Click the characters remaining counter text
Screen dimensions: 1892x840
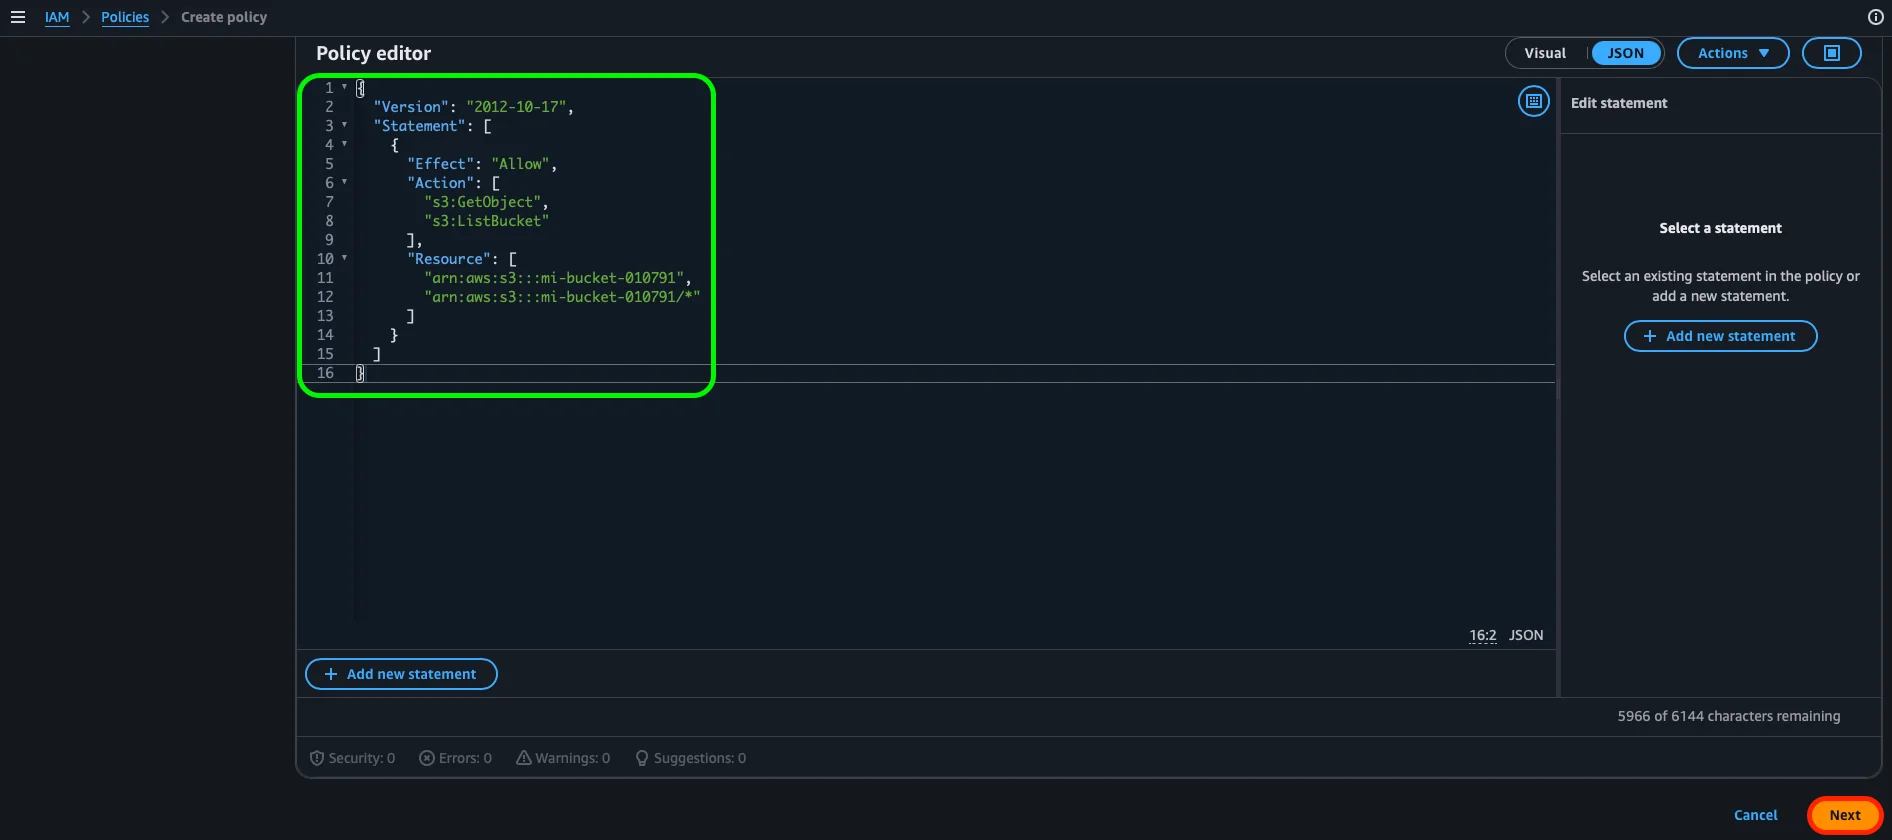(x=1728, y=716)
